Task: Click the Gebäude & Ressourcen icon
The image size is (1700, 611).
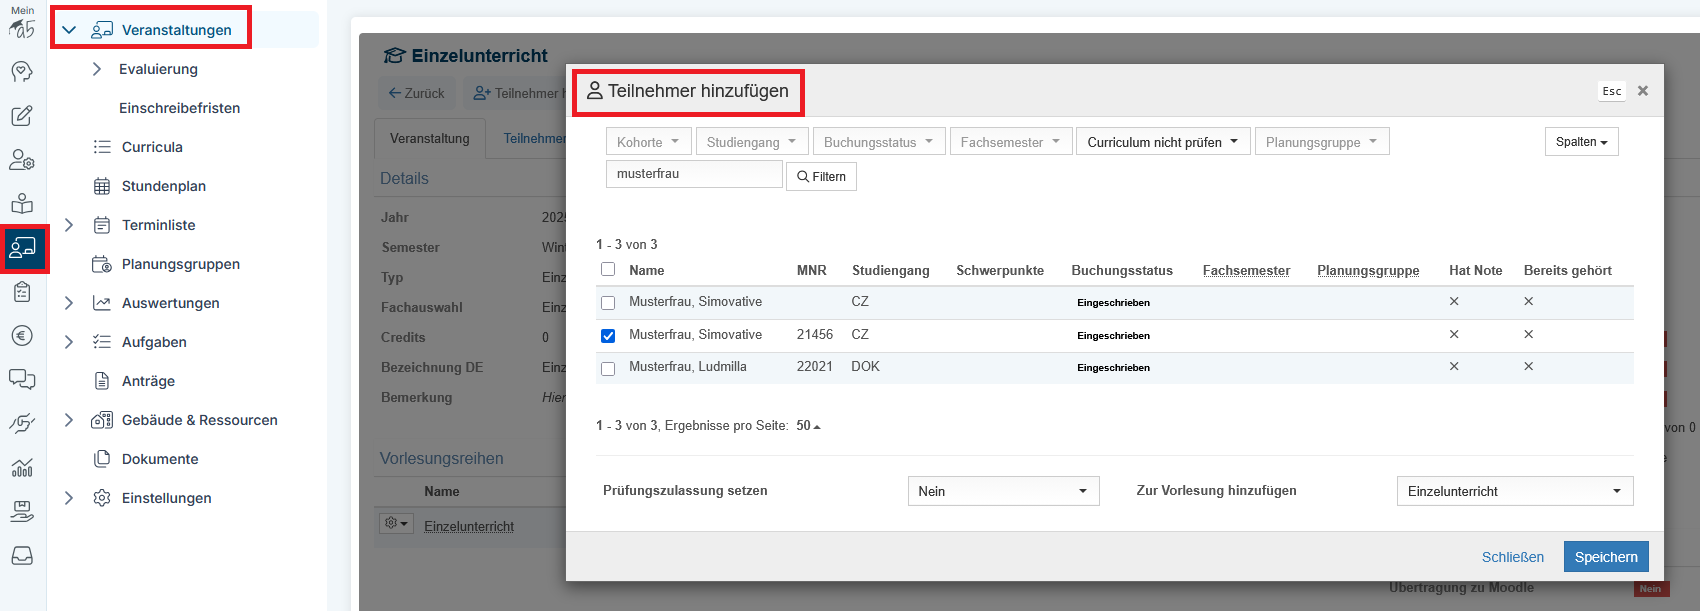Action: (102, 420)
